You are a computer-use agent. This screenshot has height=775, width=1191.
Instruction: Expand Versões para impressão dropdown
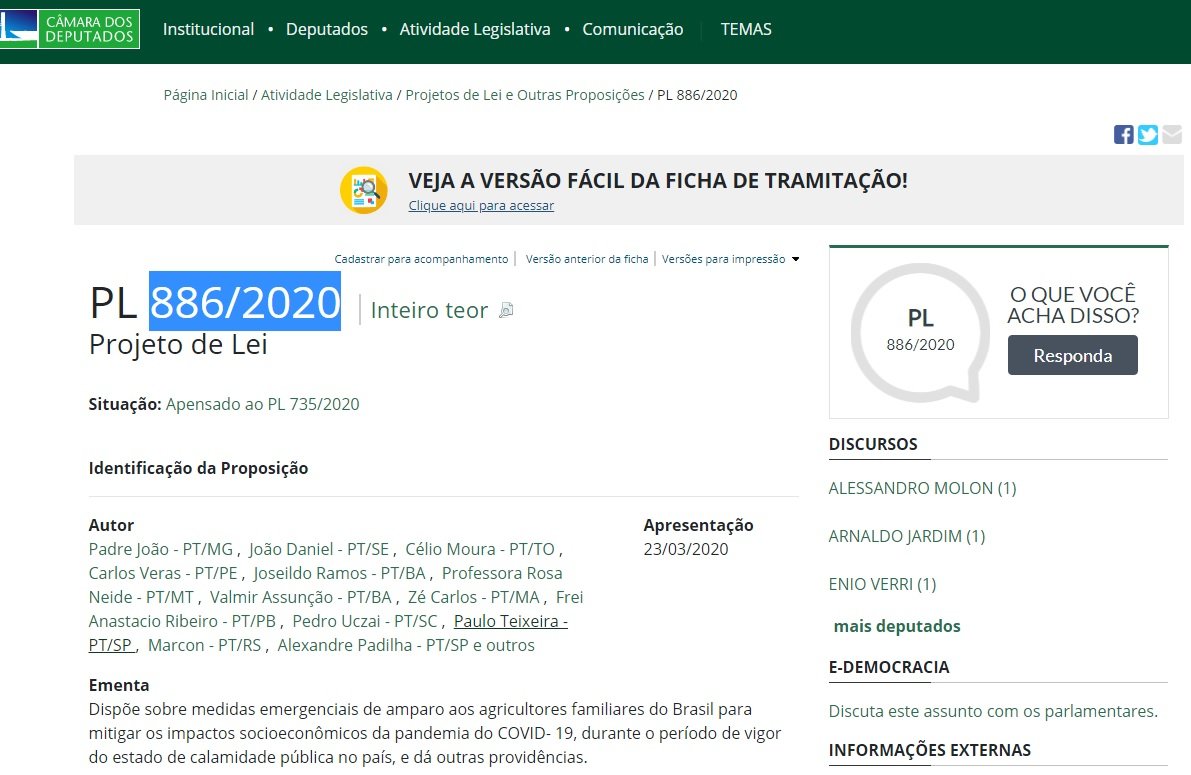(x=795, y=259)
